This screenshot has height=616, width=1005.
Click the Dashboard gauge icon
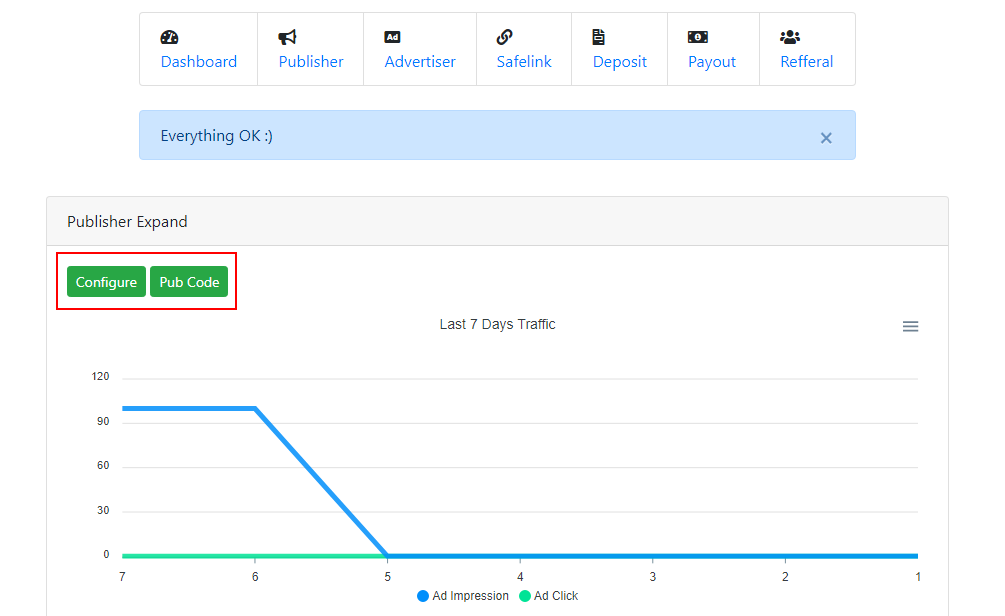(169, 37)
